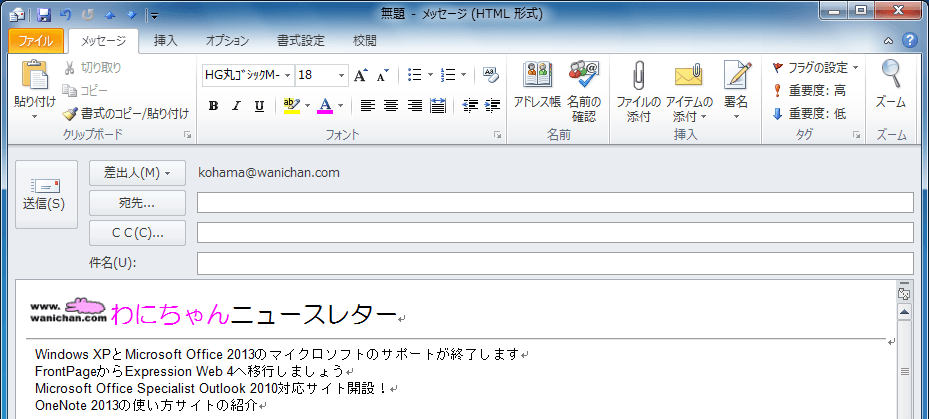Align text left
The width and height of the screenshot is (929, 419).
point(368,106)
